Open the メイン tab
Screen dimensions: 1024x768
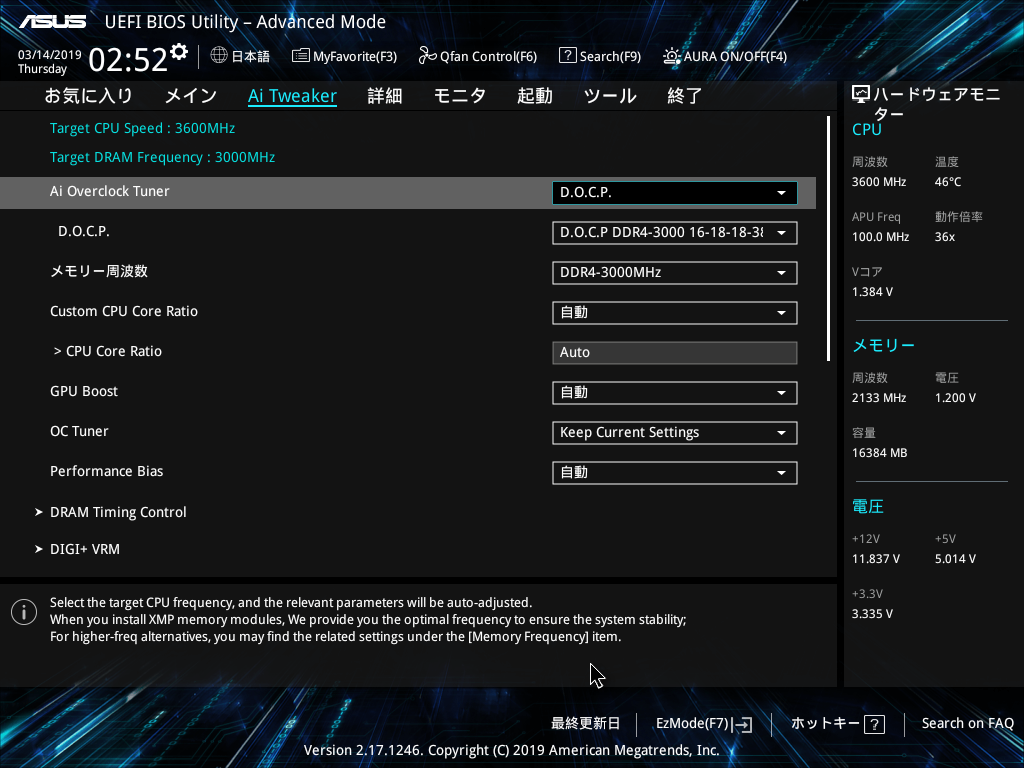[x=191, y=96]
